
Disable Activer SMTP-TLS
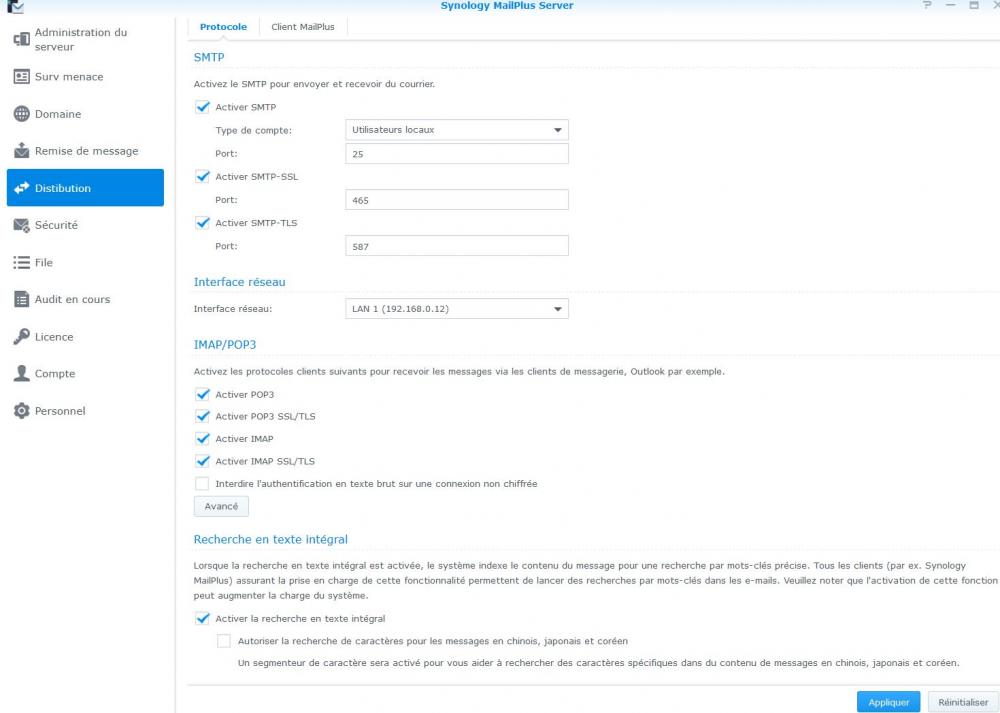point(202,223)
